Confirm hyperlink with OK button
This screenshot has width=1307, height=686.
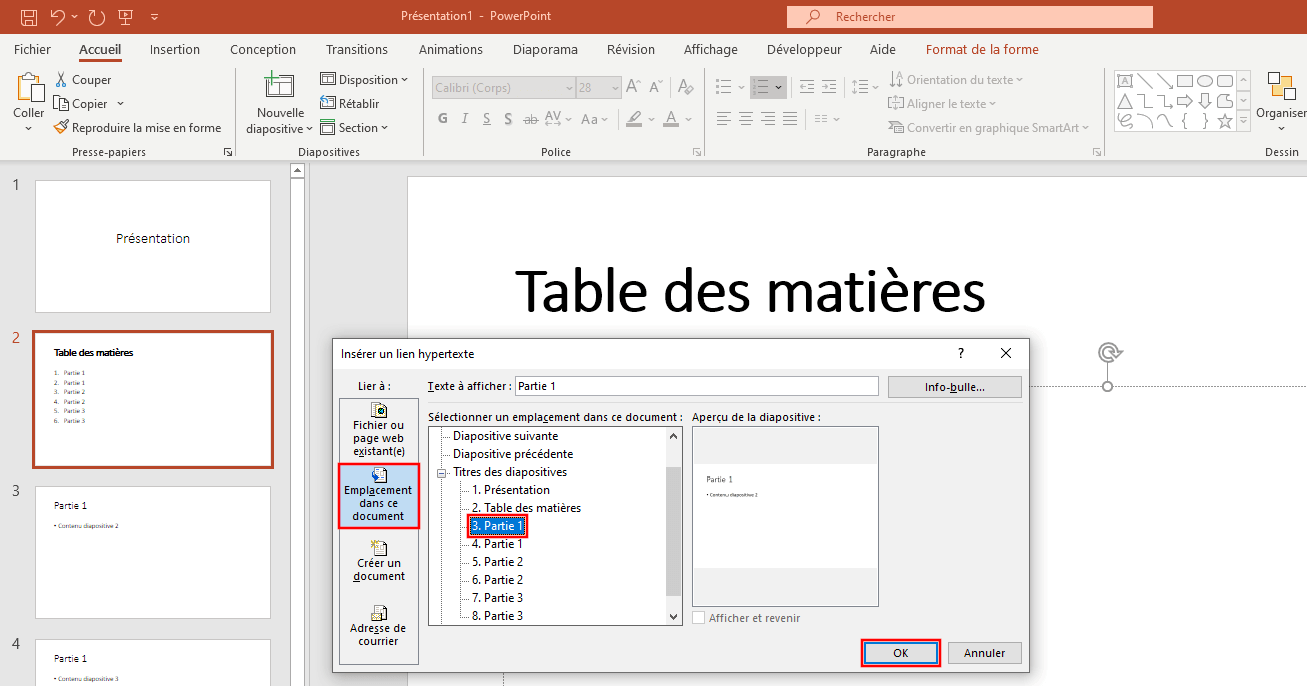pos(901,653)
